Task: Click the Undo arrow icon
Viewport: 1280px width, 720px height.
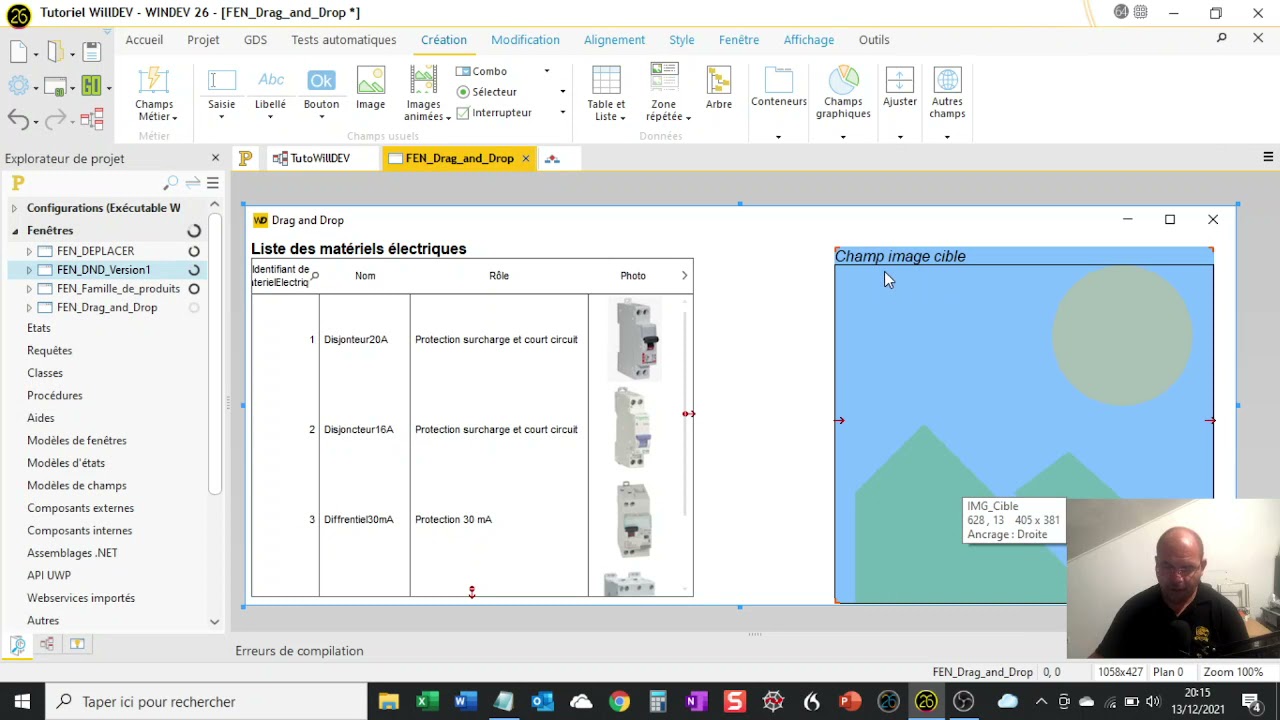Action: click(18, 120)
